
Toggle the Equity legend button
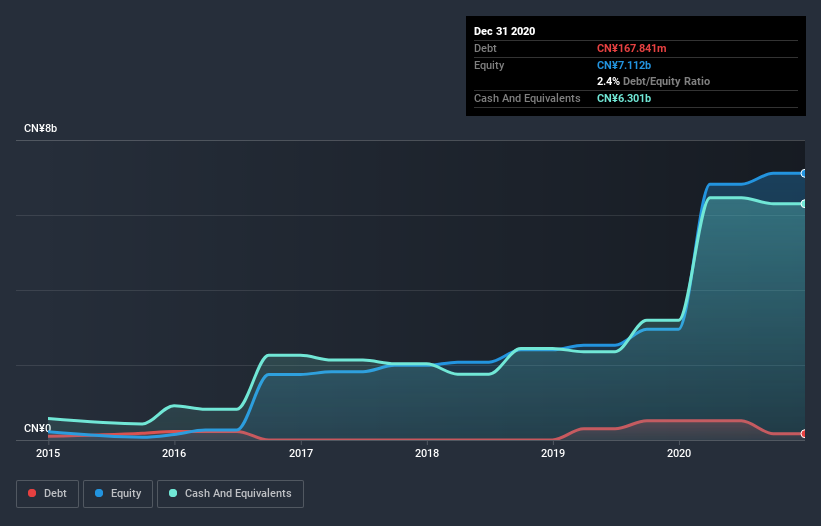click(x=118, y=494)
